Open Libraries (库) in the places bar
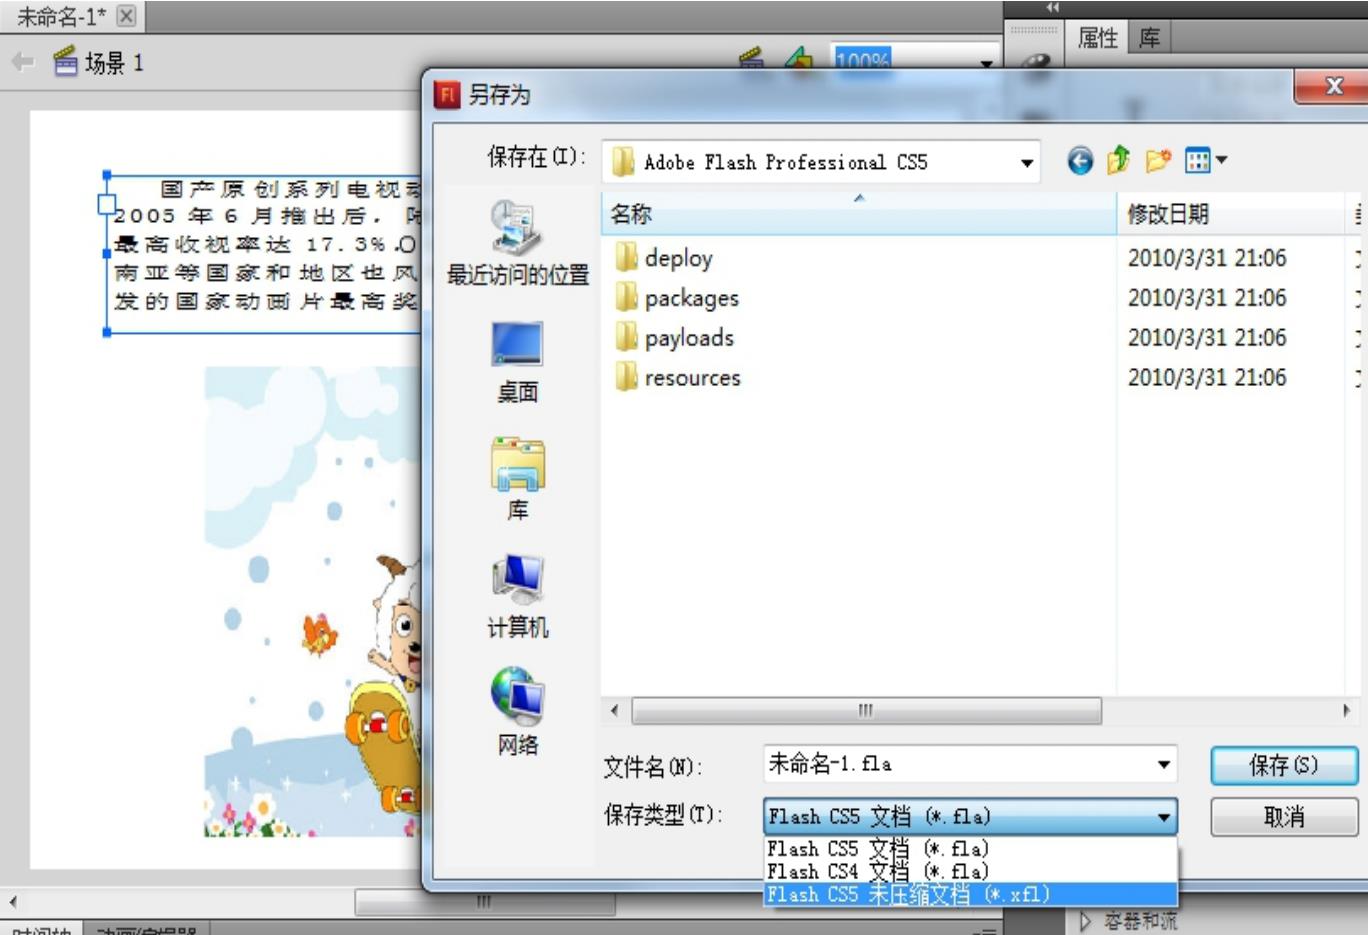Screen dimensions: 1368x935 coord(517,480)
